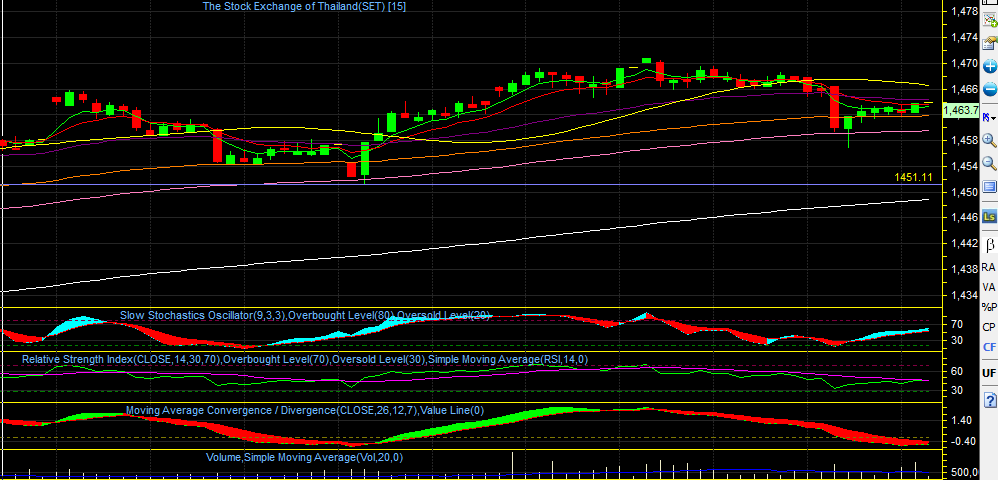Click the chart title Stock Exchange of Thailand(SET)
Screen dimensions: 998x480
pyautogui.click(x=304, y=6)
